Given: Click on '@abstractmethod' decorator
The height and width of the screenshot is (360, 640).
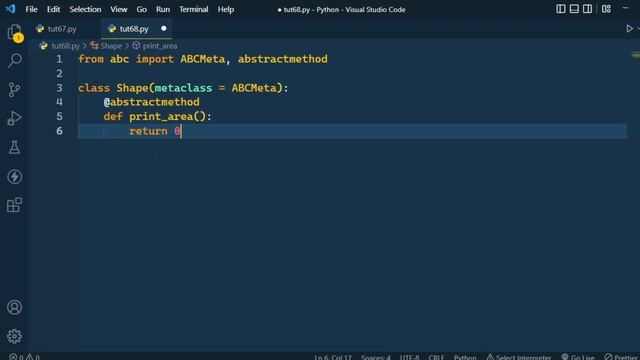Looking at the screenshot, I should (151, 102).
